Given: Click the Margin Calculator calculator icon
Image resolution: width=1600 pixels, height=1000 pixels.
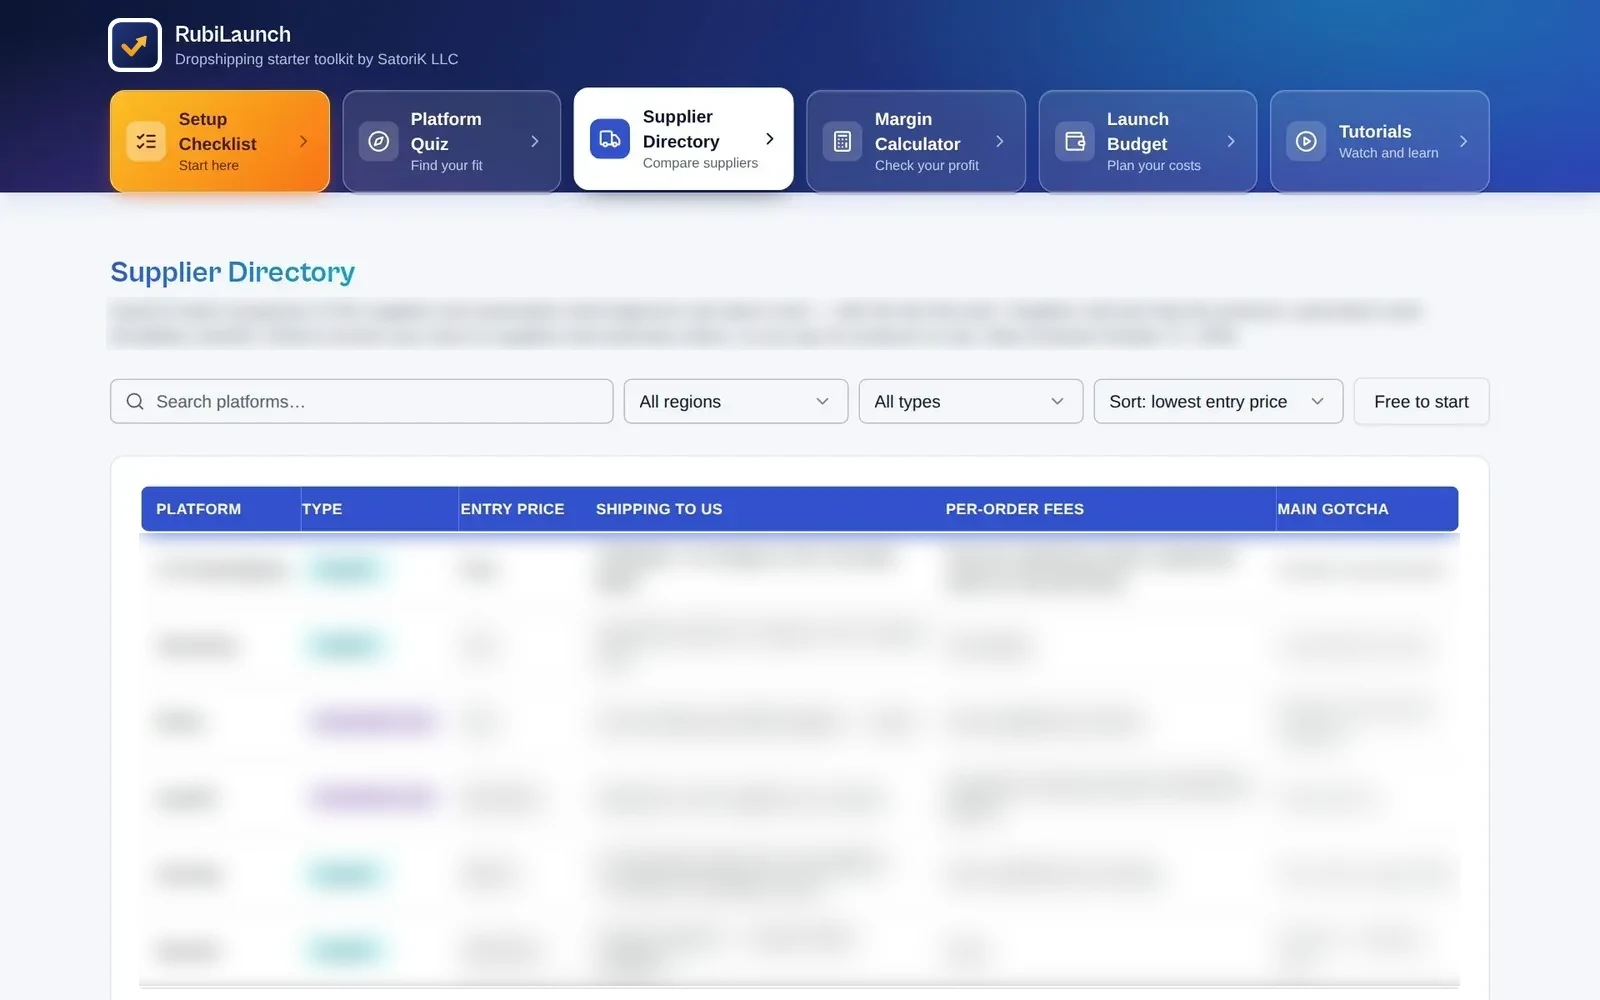Looking at the screenshot, I should (x=842, y=141).
